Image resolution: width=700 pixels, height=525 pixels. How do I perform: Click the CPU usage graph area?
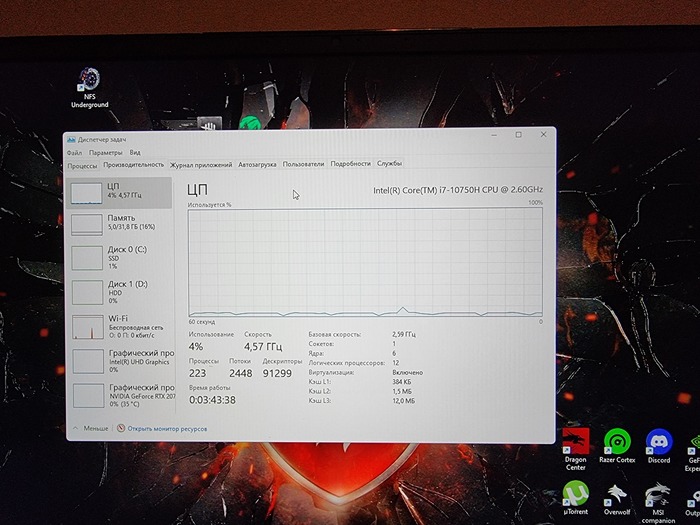point(365,262)
